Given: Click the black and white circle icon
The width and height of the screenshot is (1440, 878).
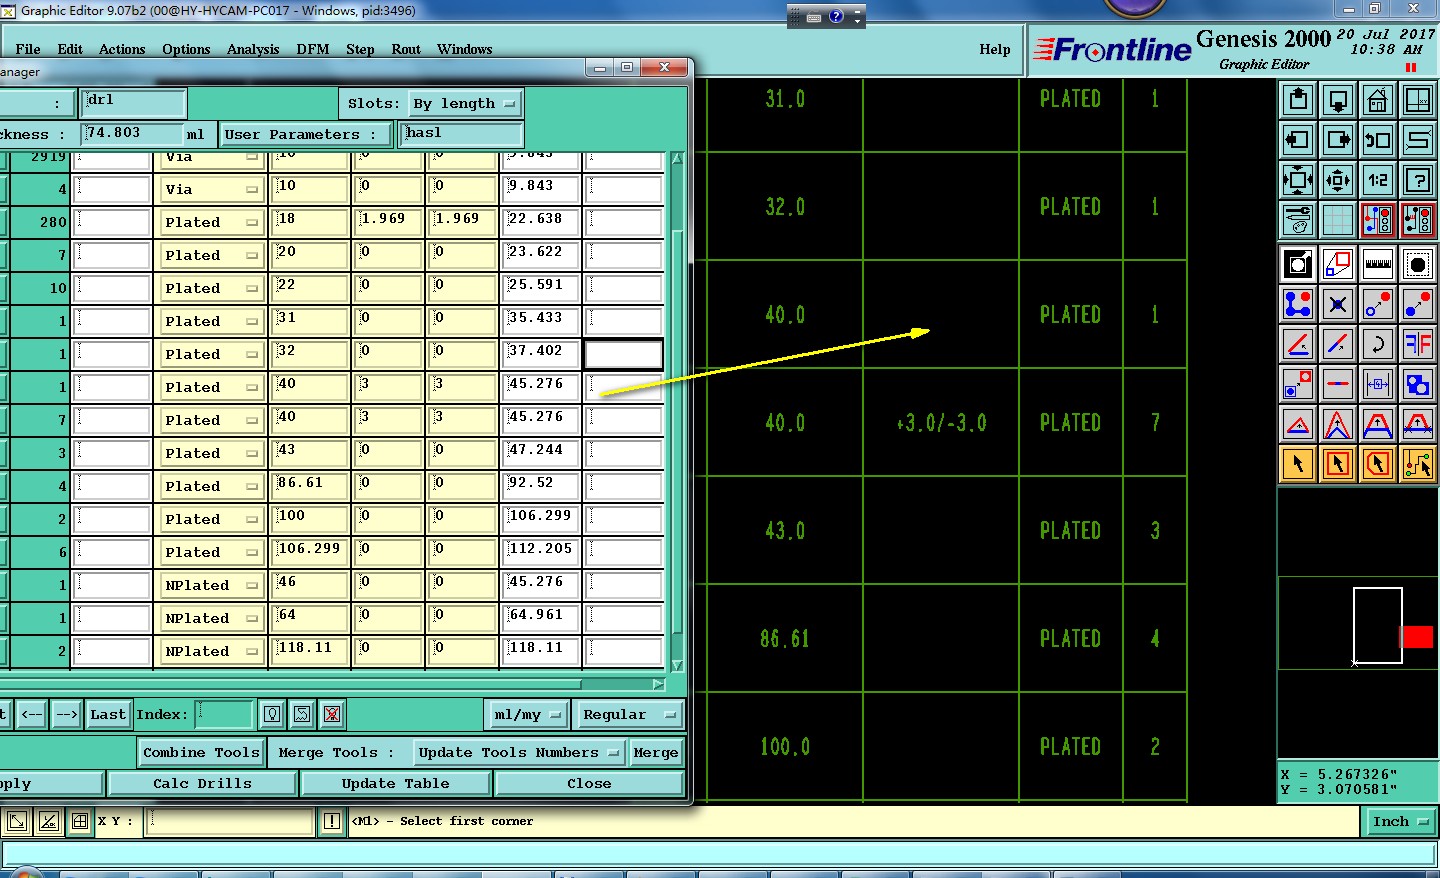Looking at the screenshot, I should pos(1418,264).
